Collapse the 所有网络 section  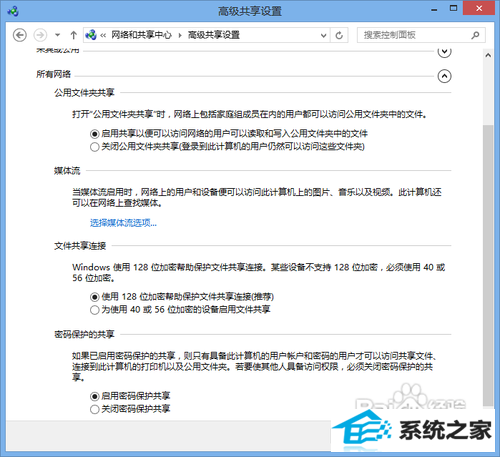(x=444, y=76)
